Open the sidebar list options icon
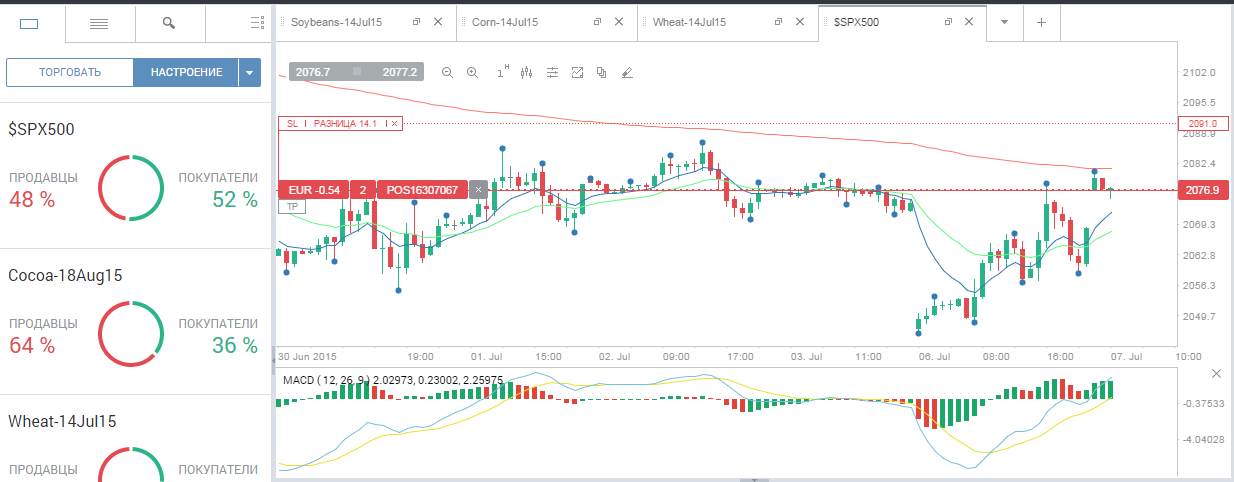This screenshot has height=482, width=1234. (257, 22)
